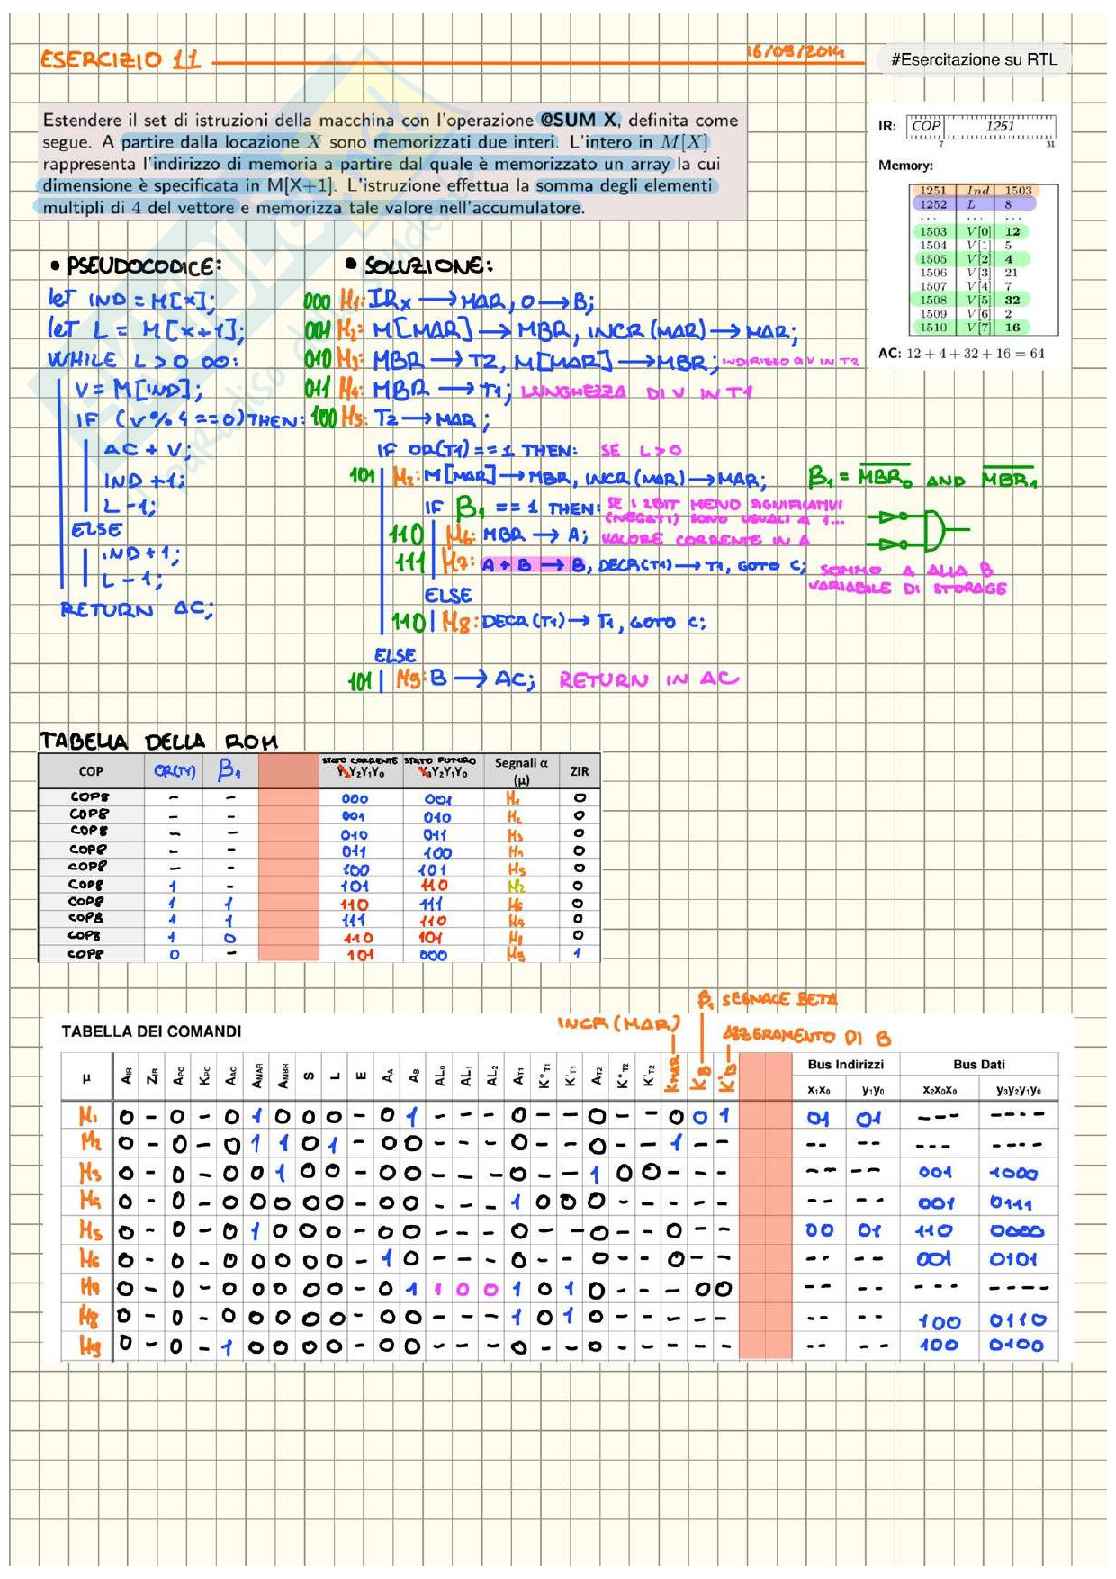Click the 16/05/2014 date

[x=794, y=51]
